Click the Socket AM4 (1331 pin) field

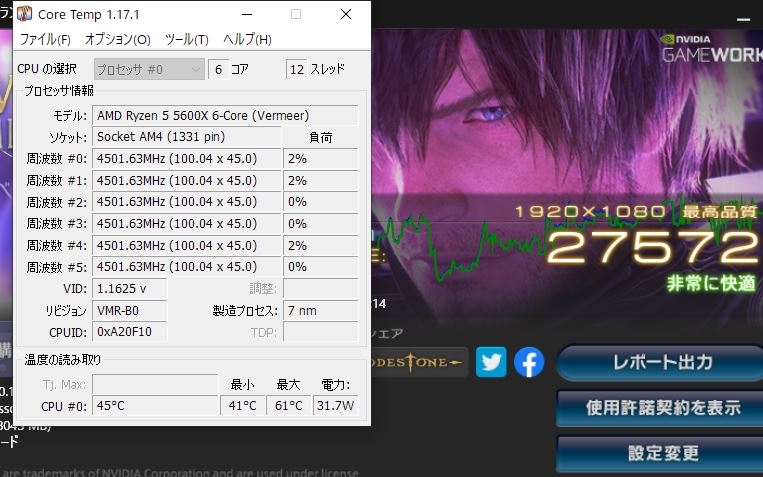[x=186, y=137]
